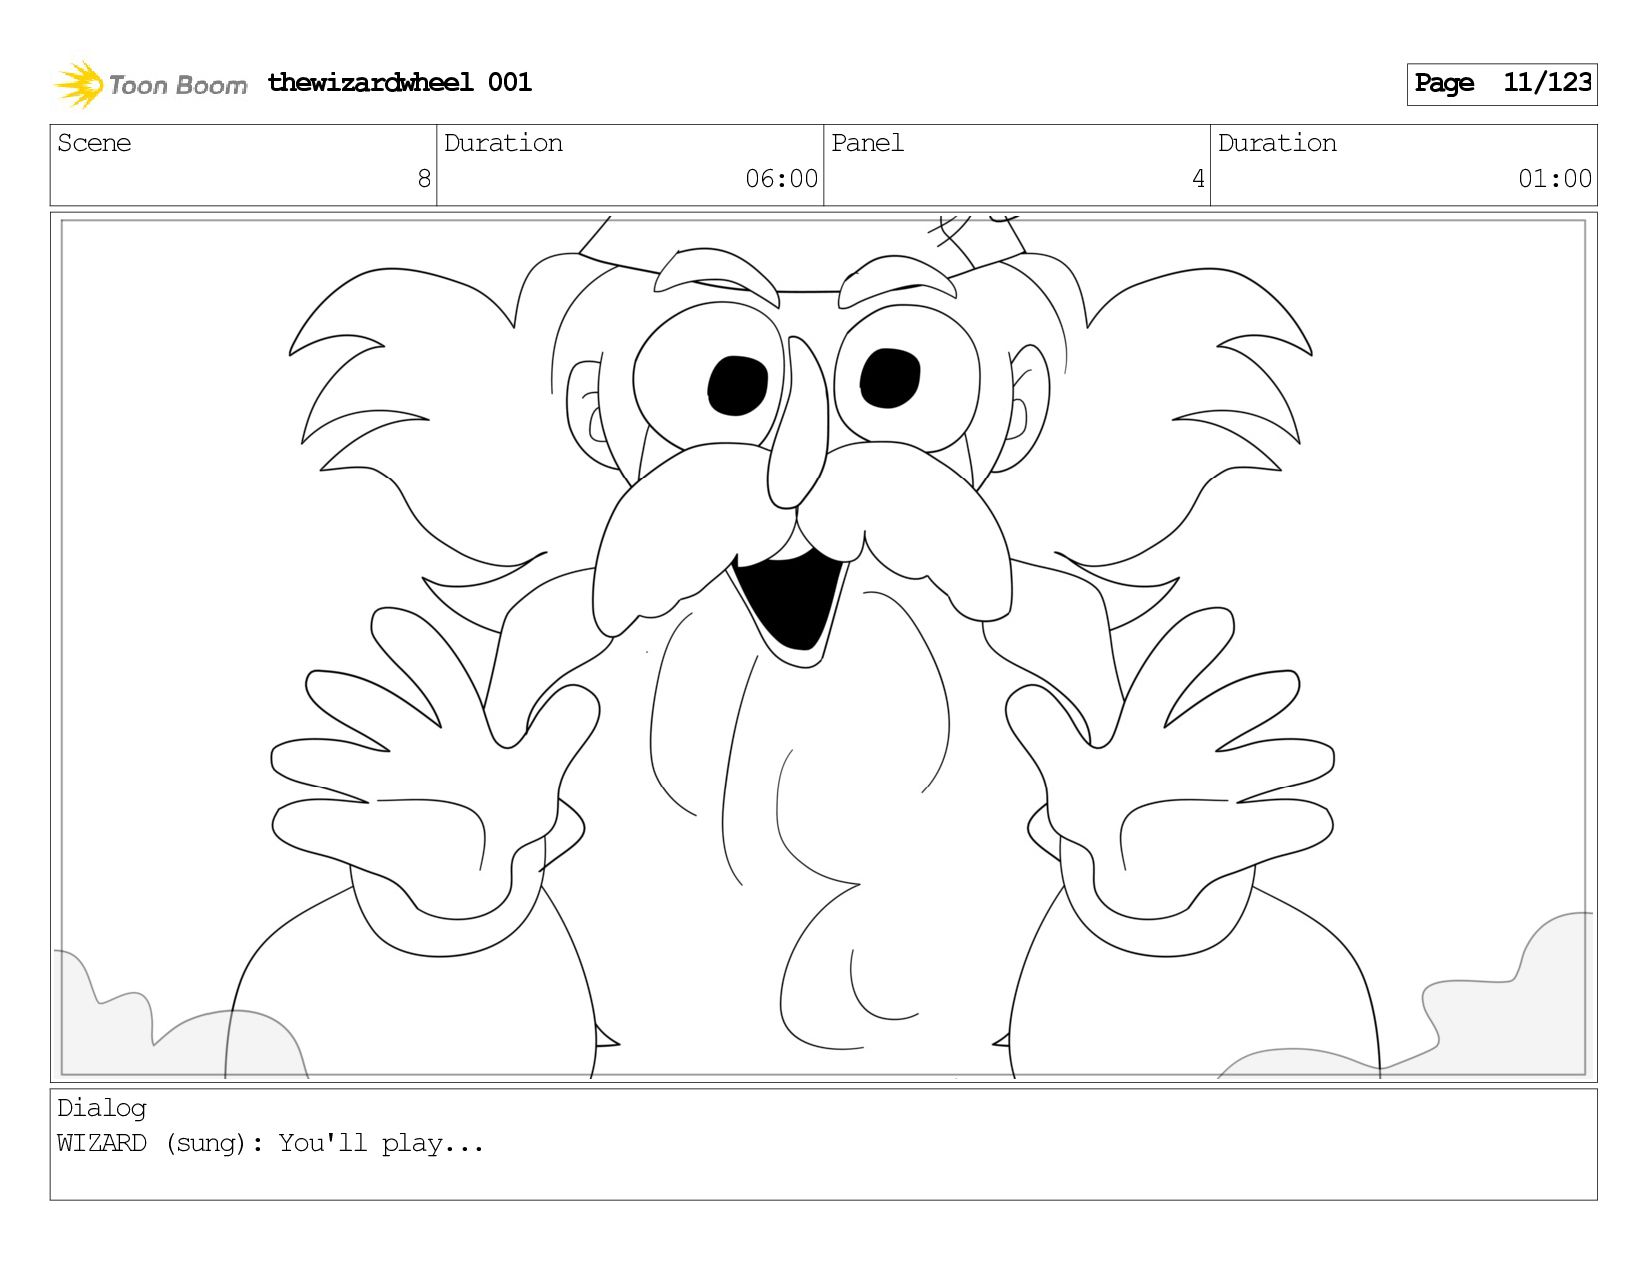Click the 'Page 11/123' box
Viewport: 1650px width, 1275px height.
pos(1502,84)
